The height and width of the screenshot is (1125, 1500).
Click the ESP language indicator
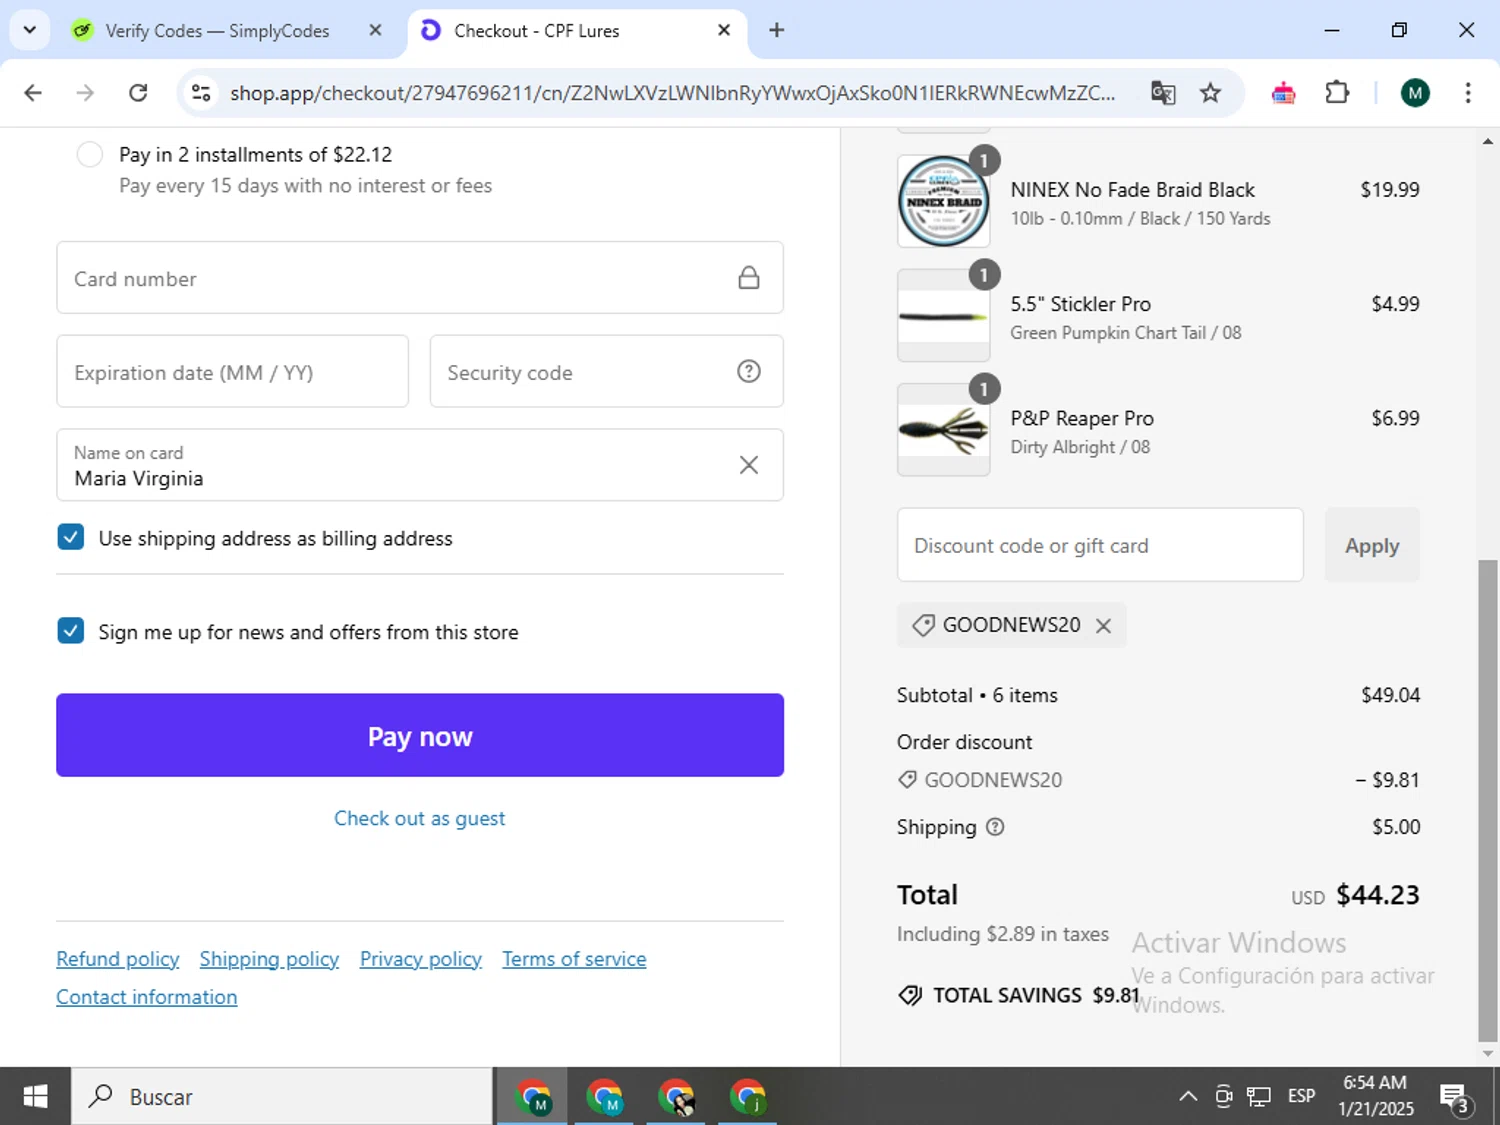[x=1301, y=1097]
